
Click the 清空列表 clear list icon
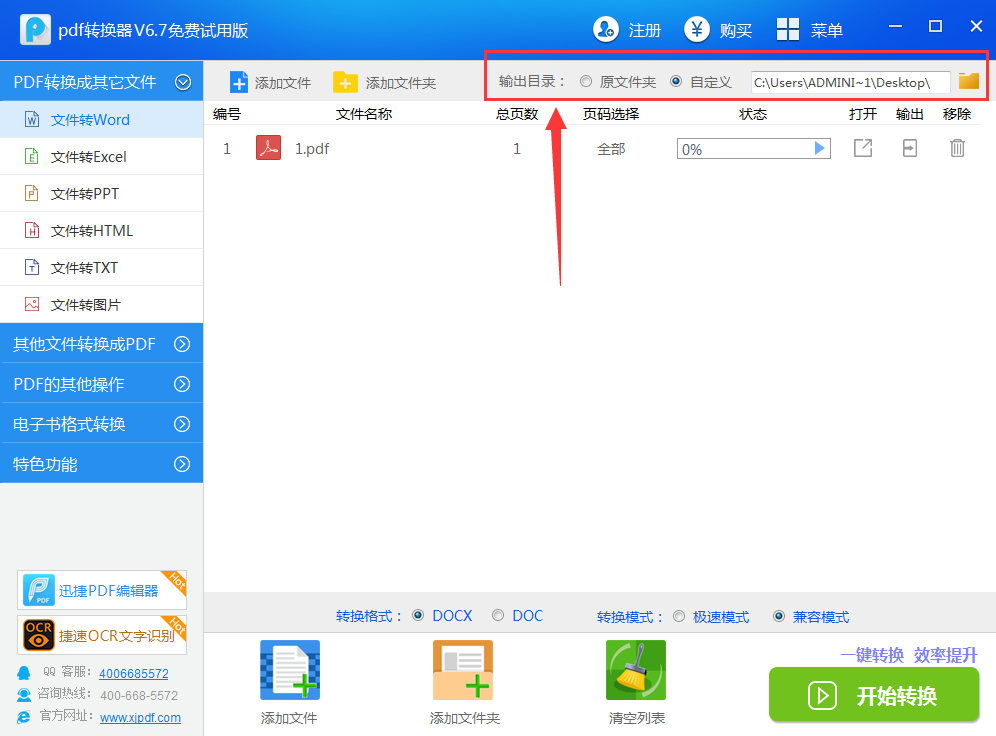pos(636,669)
